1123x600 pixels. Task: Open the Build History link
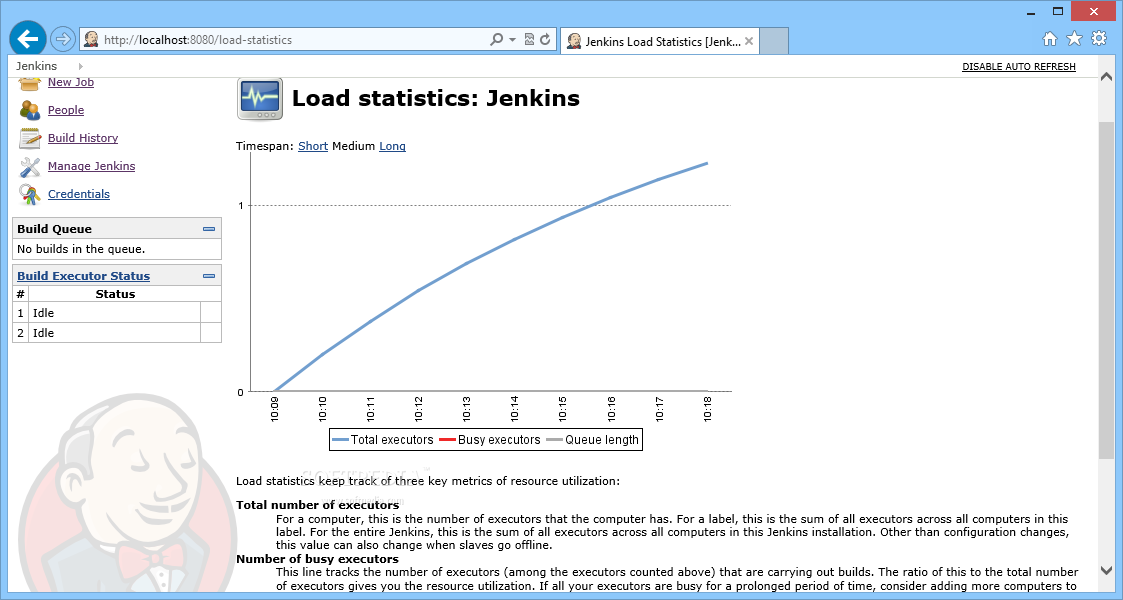83,138
